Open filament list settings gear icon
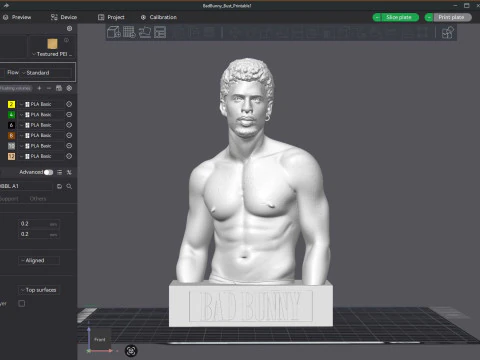 [69, 88]
